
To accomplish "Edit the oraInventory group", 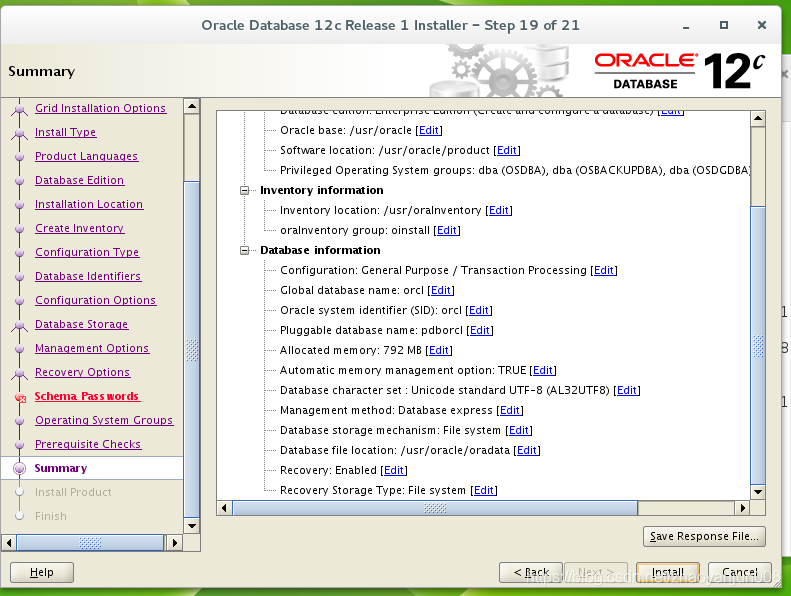I will (446, 230).
